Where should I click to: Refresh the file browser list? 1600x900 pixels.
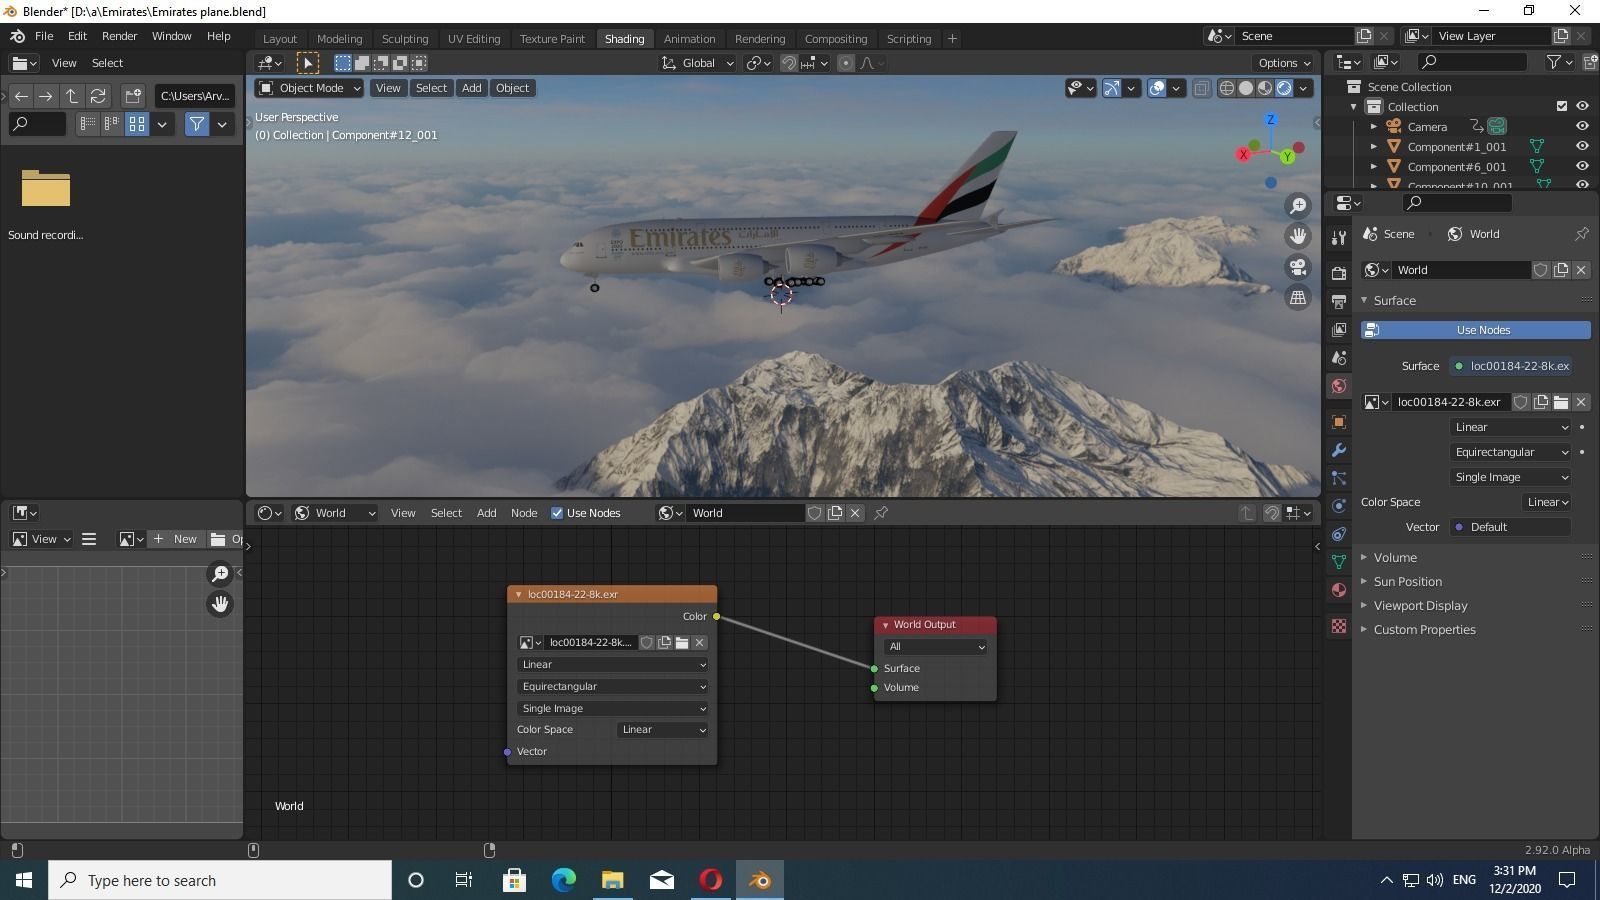[98, 96]
